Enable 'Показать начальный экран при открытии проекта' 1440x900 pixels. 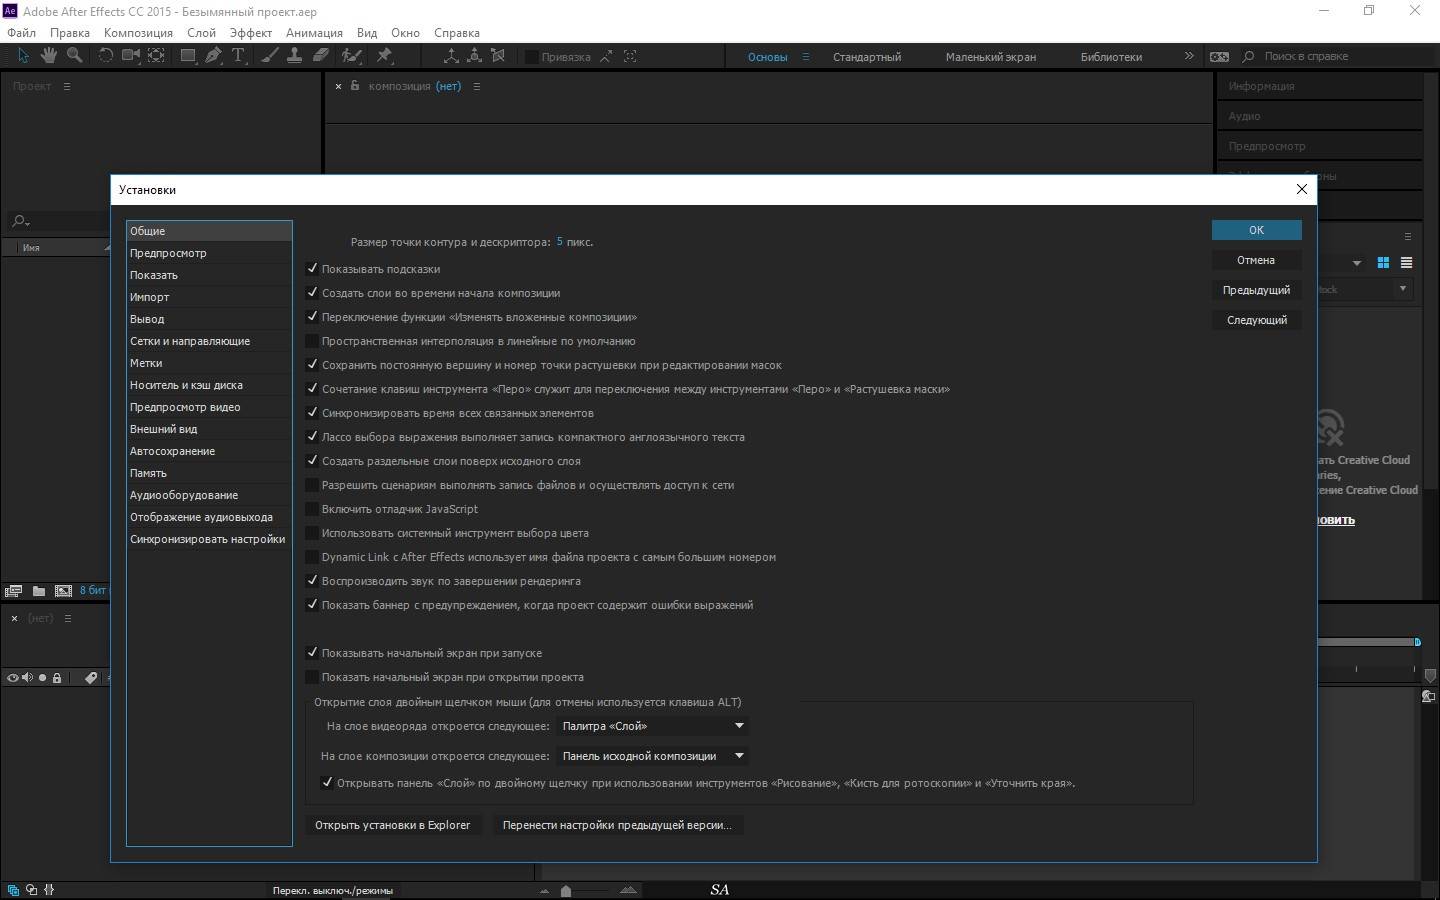pos(312,677)
